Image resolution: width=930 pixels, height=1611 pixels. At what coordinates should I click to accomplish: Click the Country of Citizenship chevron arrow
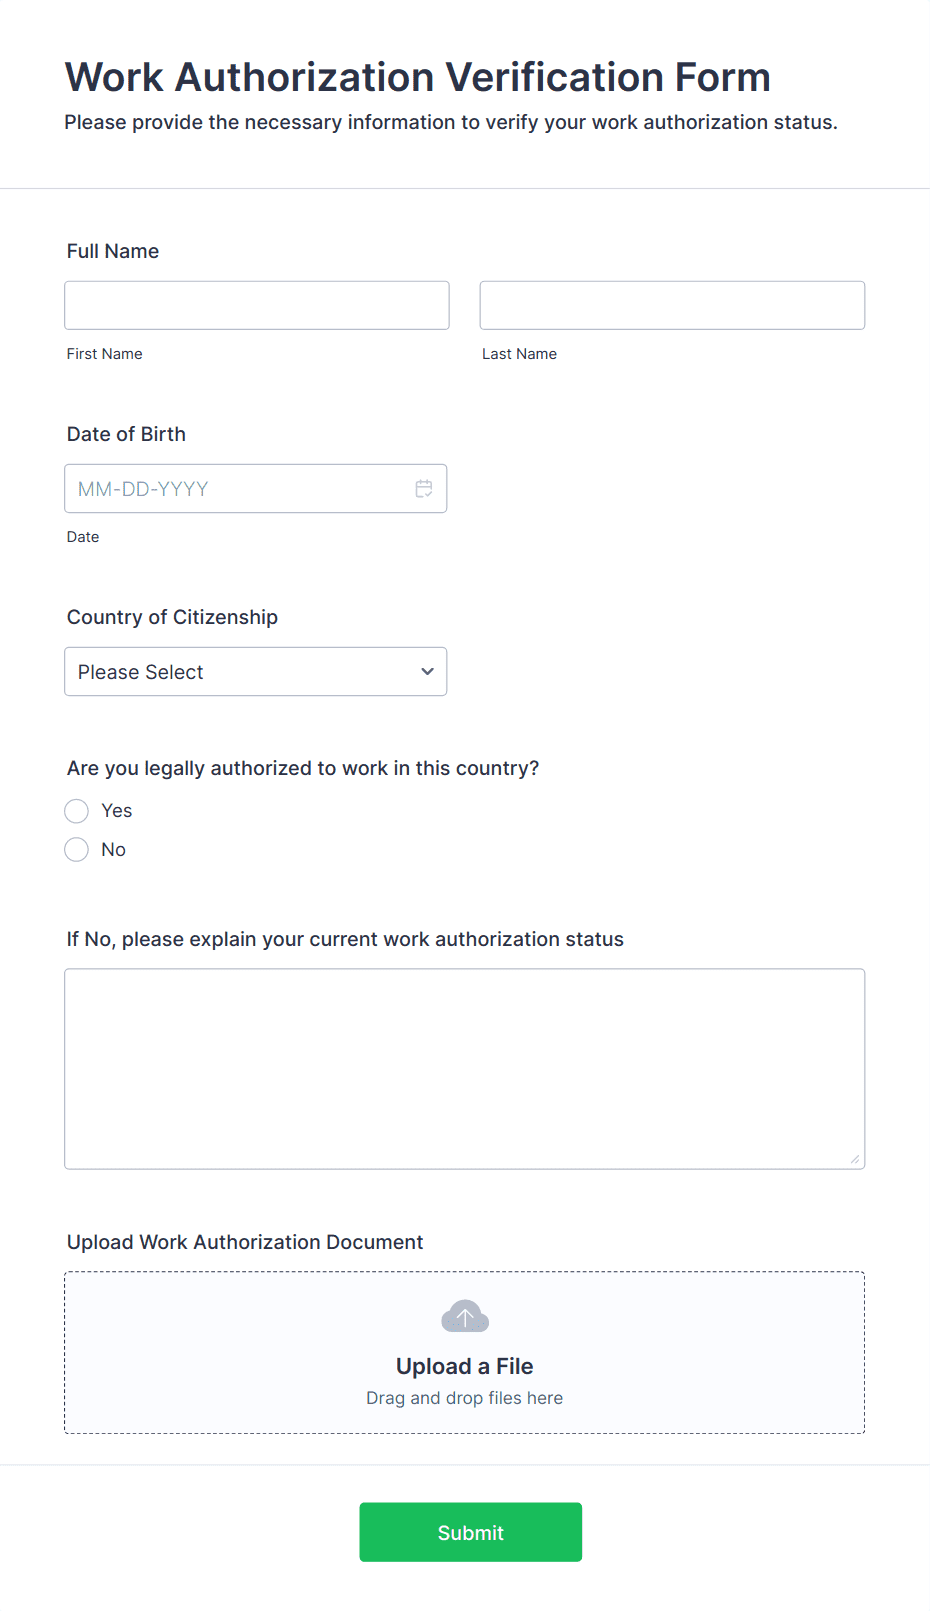(427, 672)
